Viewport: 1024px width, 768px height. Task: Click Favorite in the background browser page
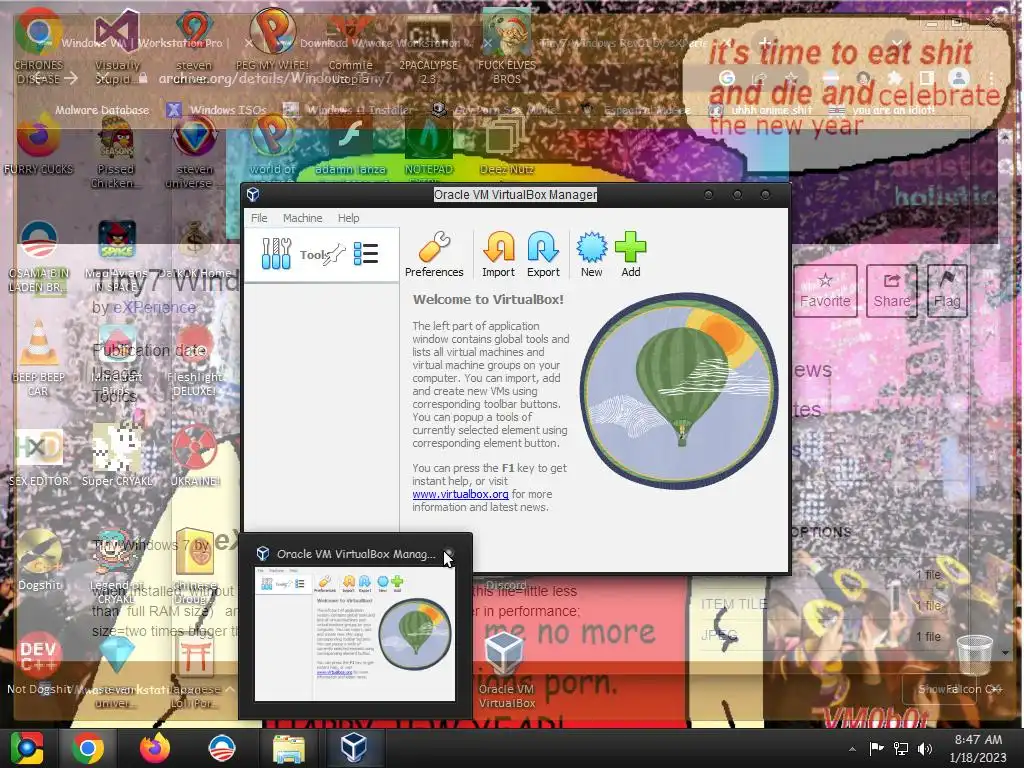(825, 291)
